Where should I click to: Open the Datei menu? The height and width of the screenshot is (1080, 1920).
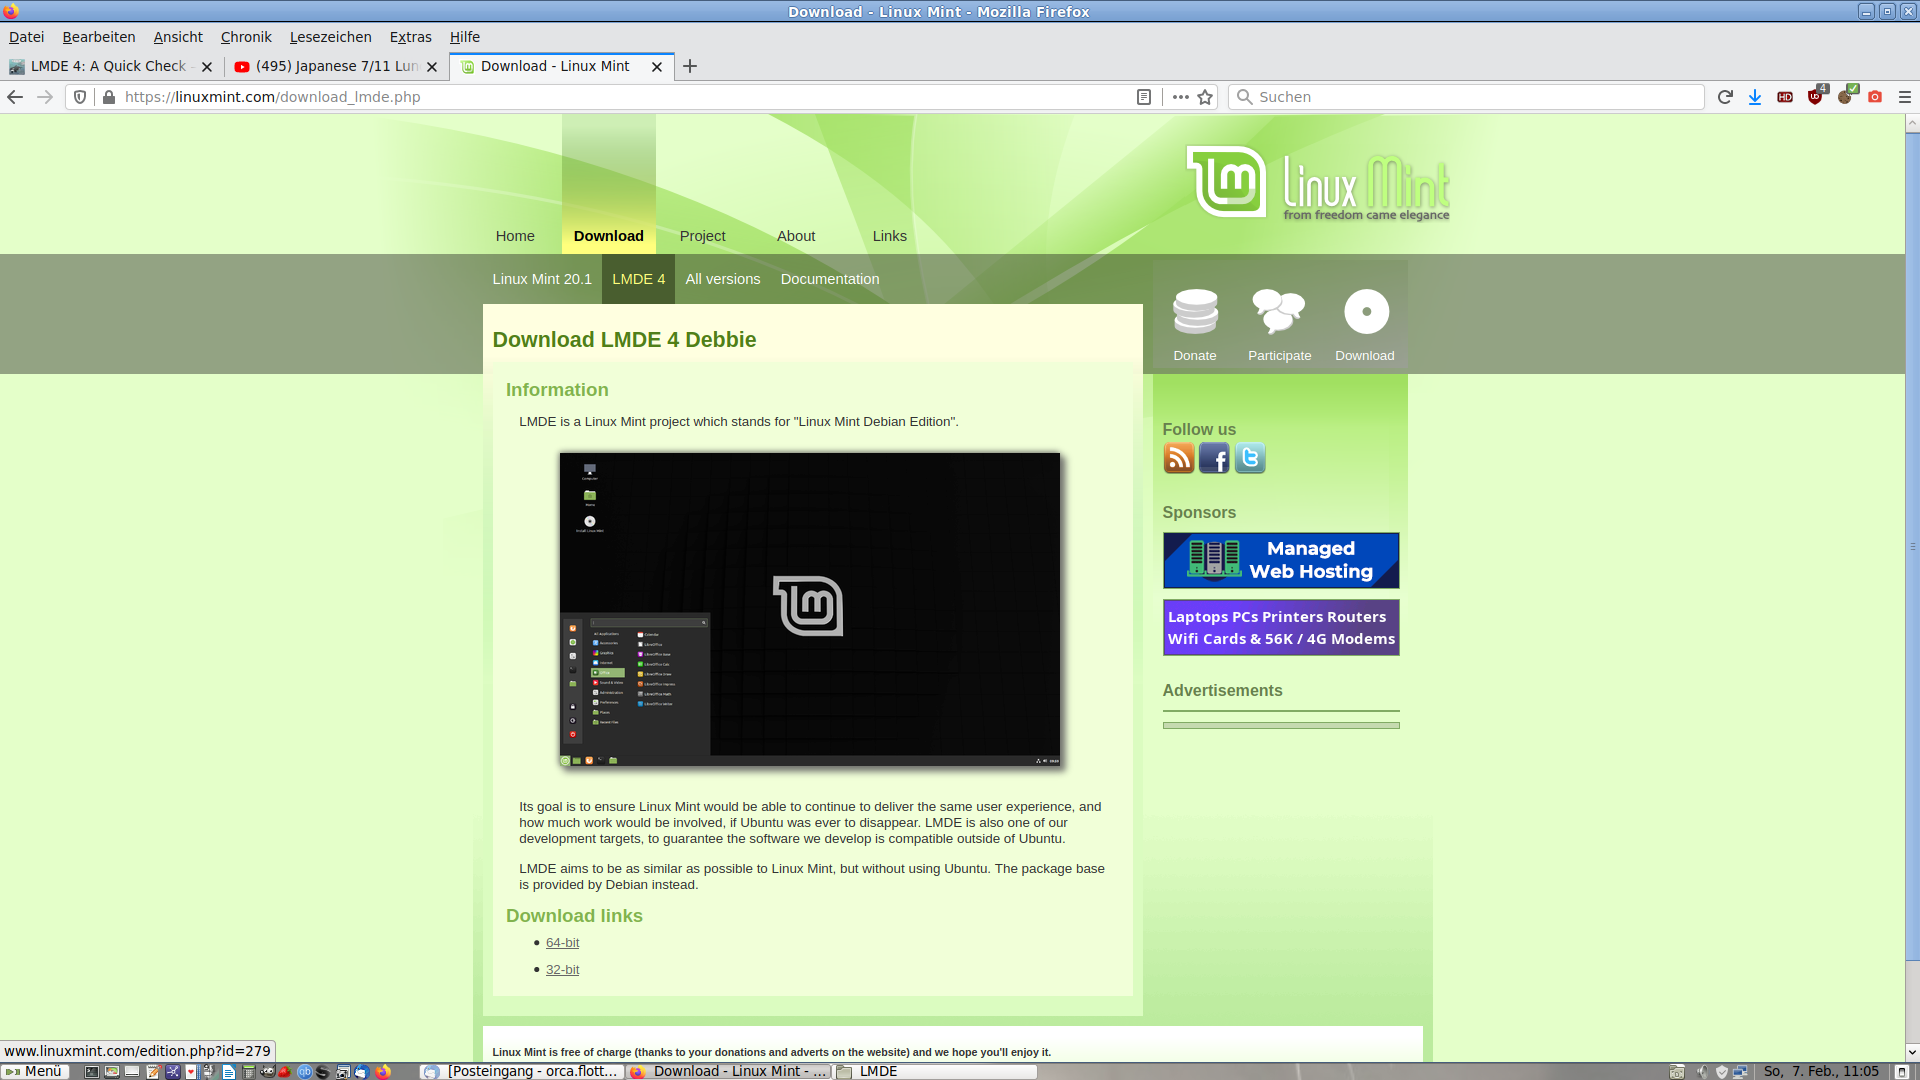coord(26,37)
